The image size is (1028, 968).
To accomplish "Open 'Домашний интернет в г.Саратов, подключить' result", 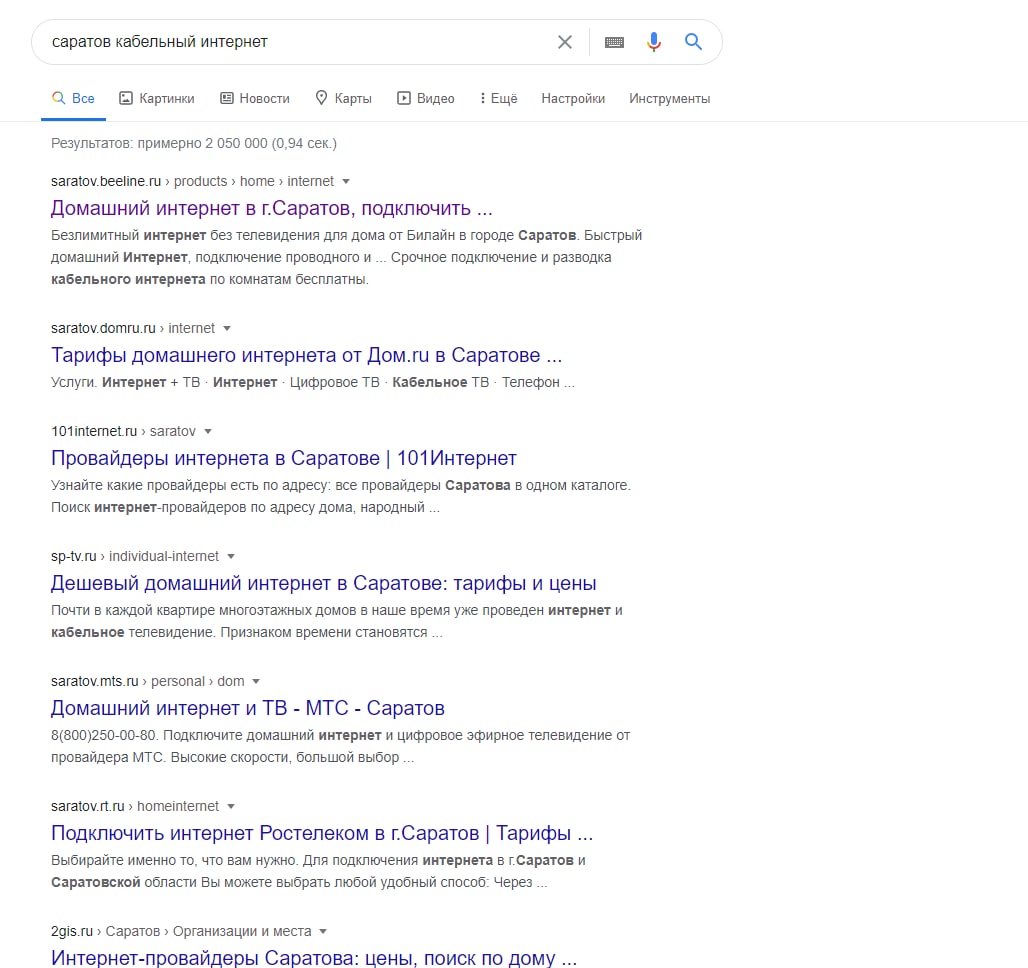I will 271,209.
